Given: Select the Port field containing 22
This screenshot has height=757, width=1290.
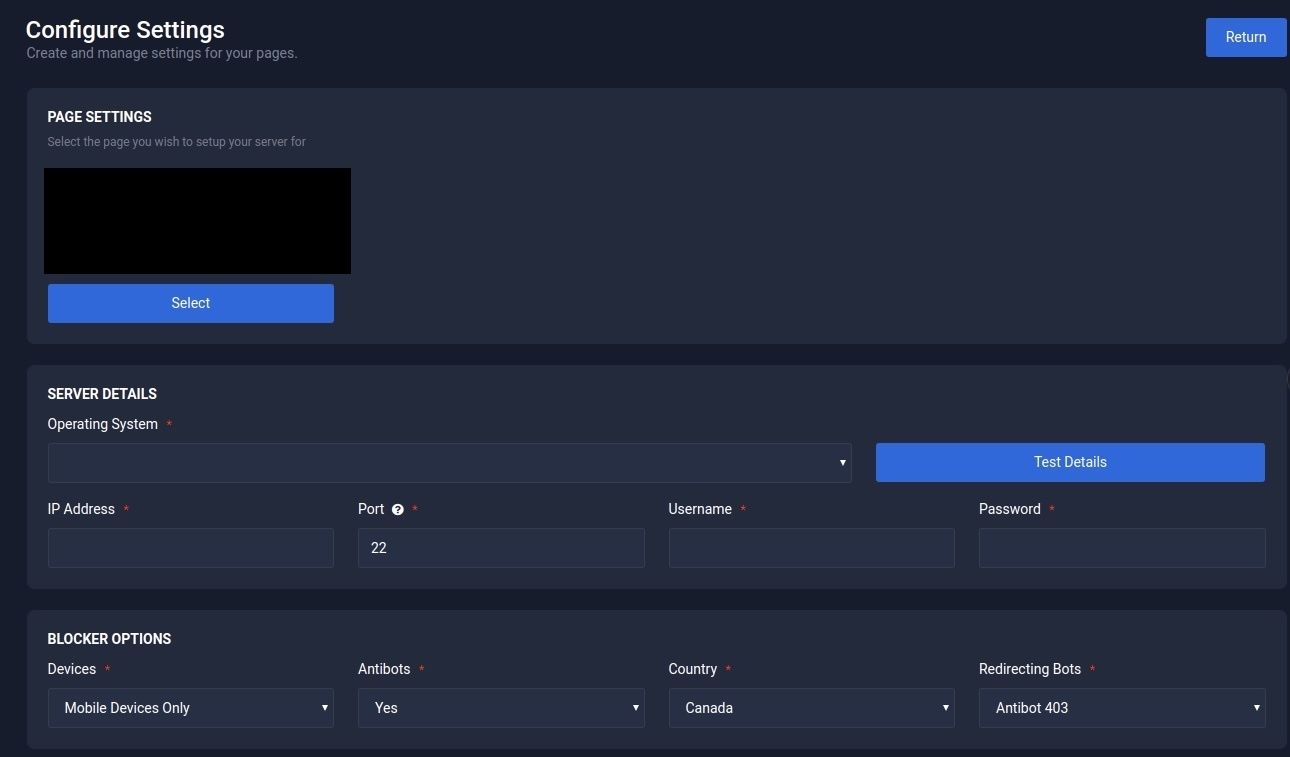Looking at the screenshot, I should (x=501, y=547).
